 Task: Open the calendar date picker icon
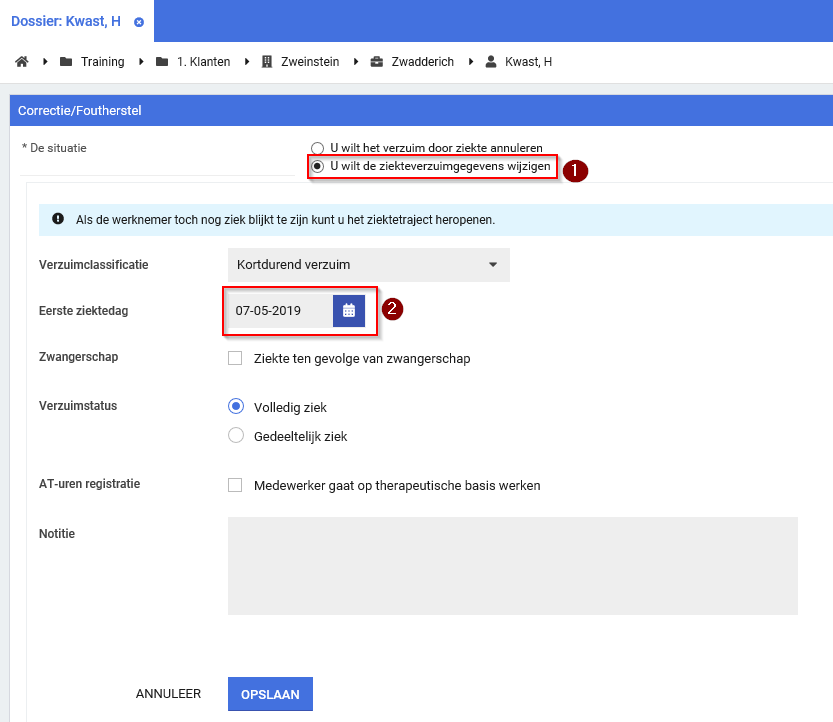pyautogui.click(x=349, y=310)
